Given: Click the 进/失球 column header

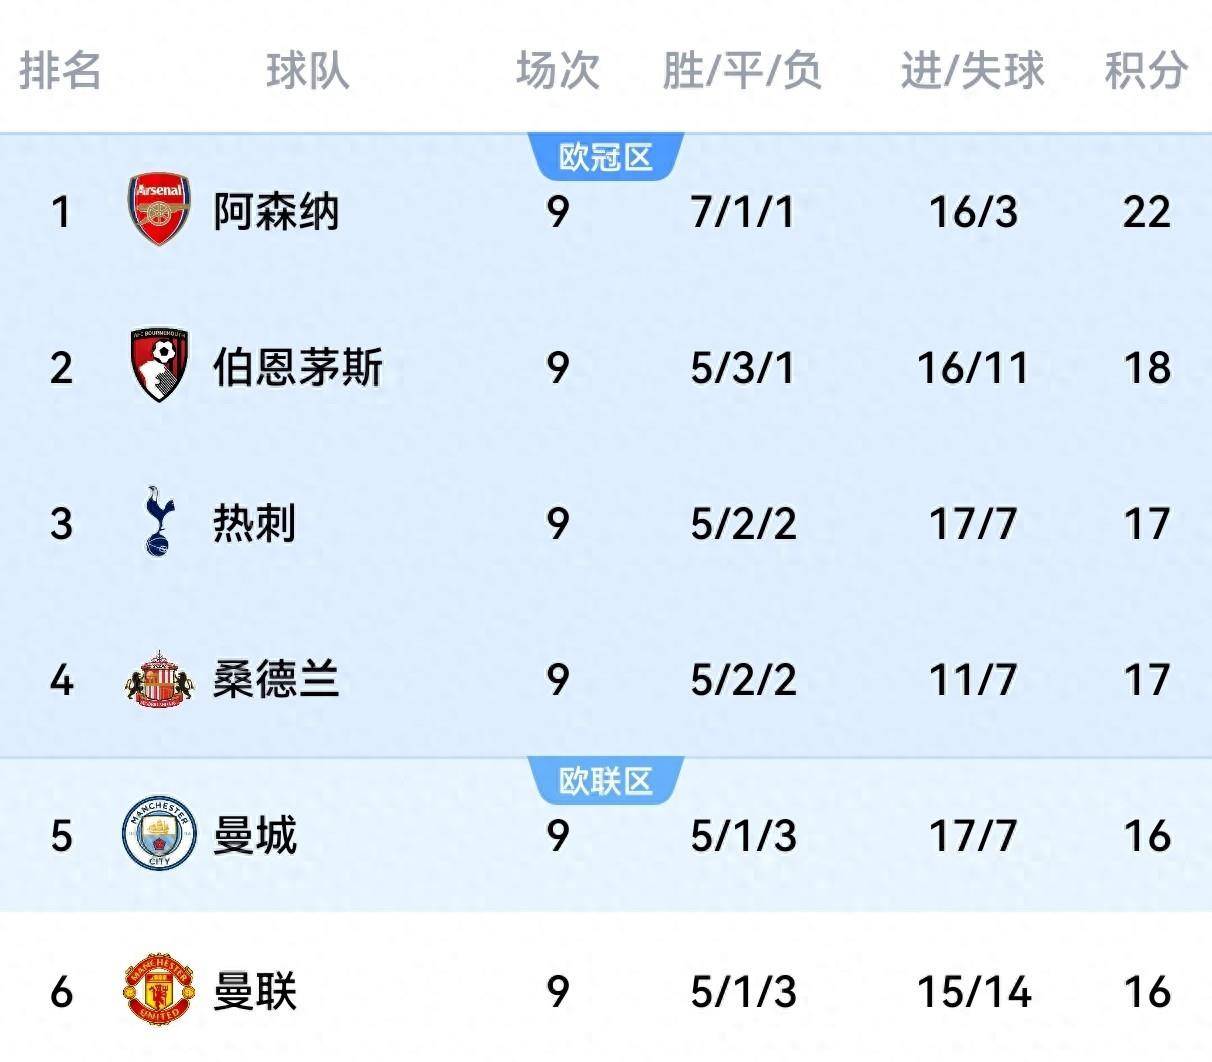Looking at the screenshot, I should 972,71.
